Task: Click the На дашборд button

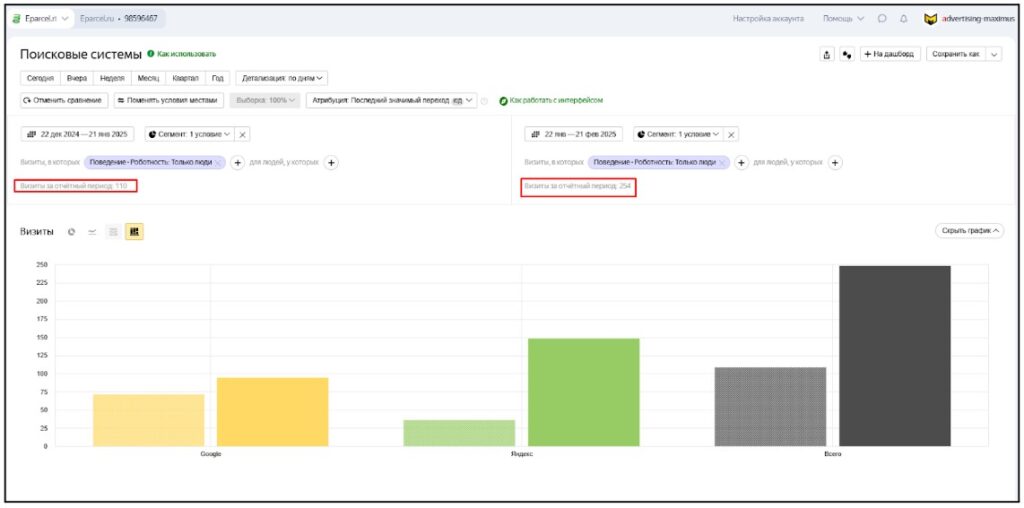Action: tap(889, 54)
